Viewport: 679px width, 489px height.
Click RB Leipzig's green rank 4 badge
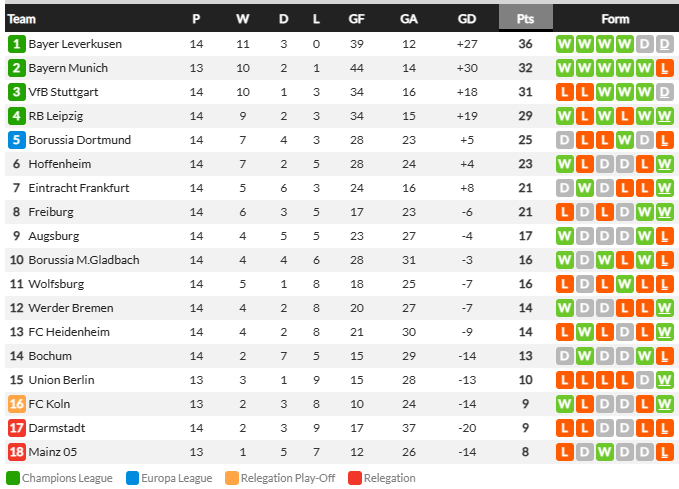(16, 116)
